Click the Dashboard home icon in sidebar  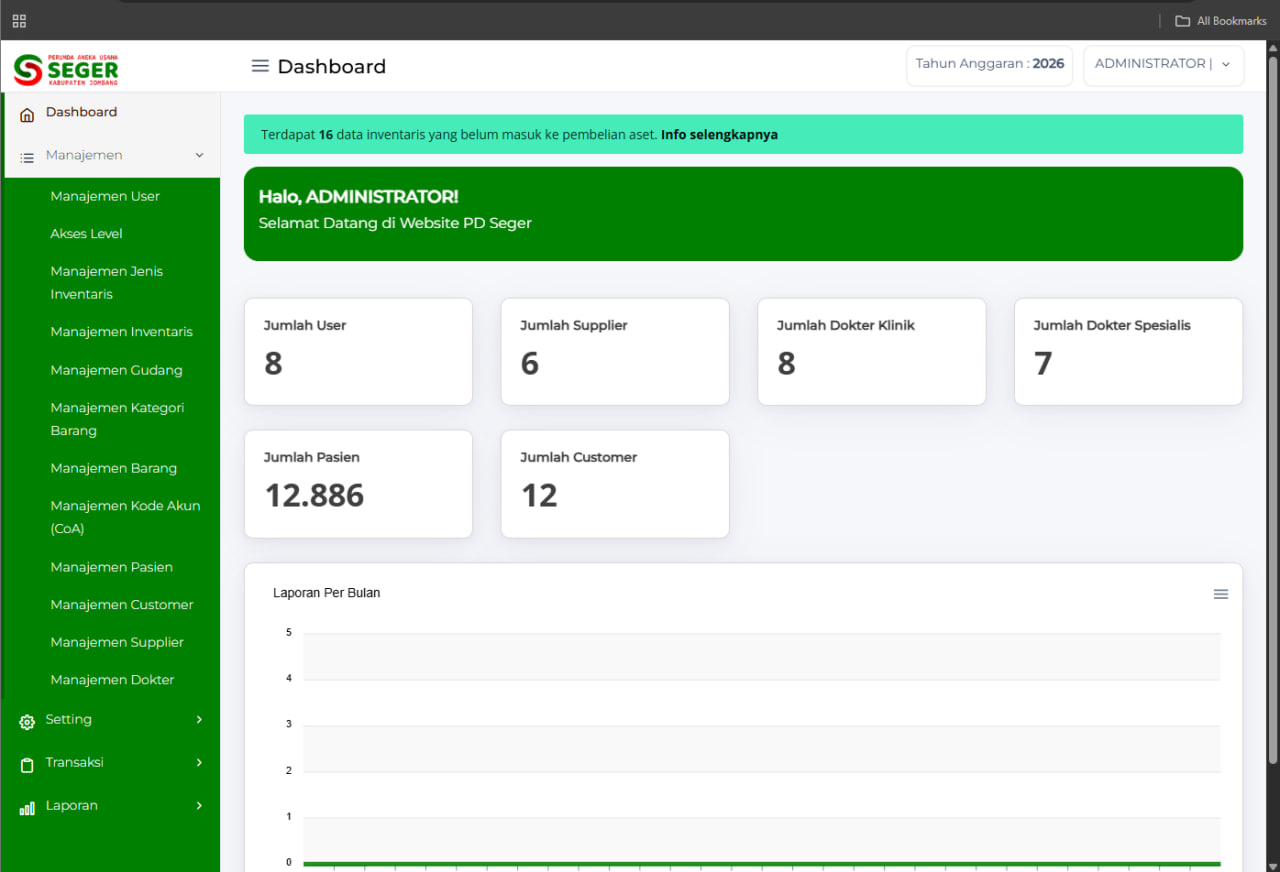coord(27,115)
